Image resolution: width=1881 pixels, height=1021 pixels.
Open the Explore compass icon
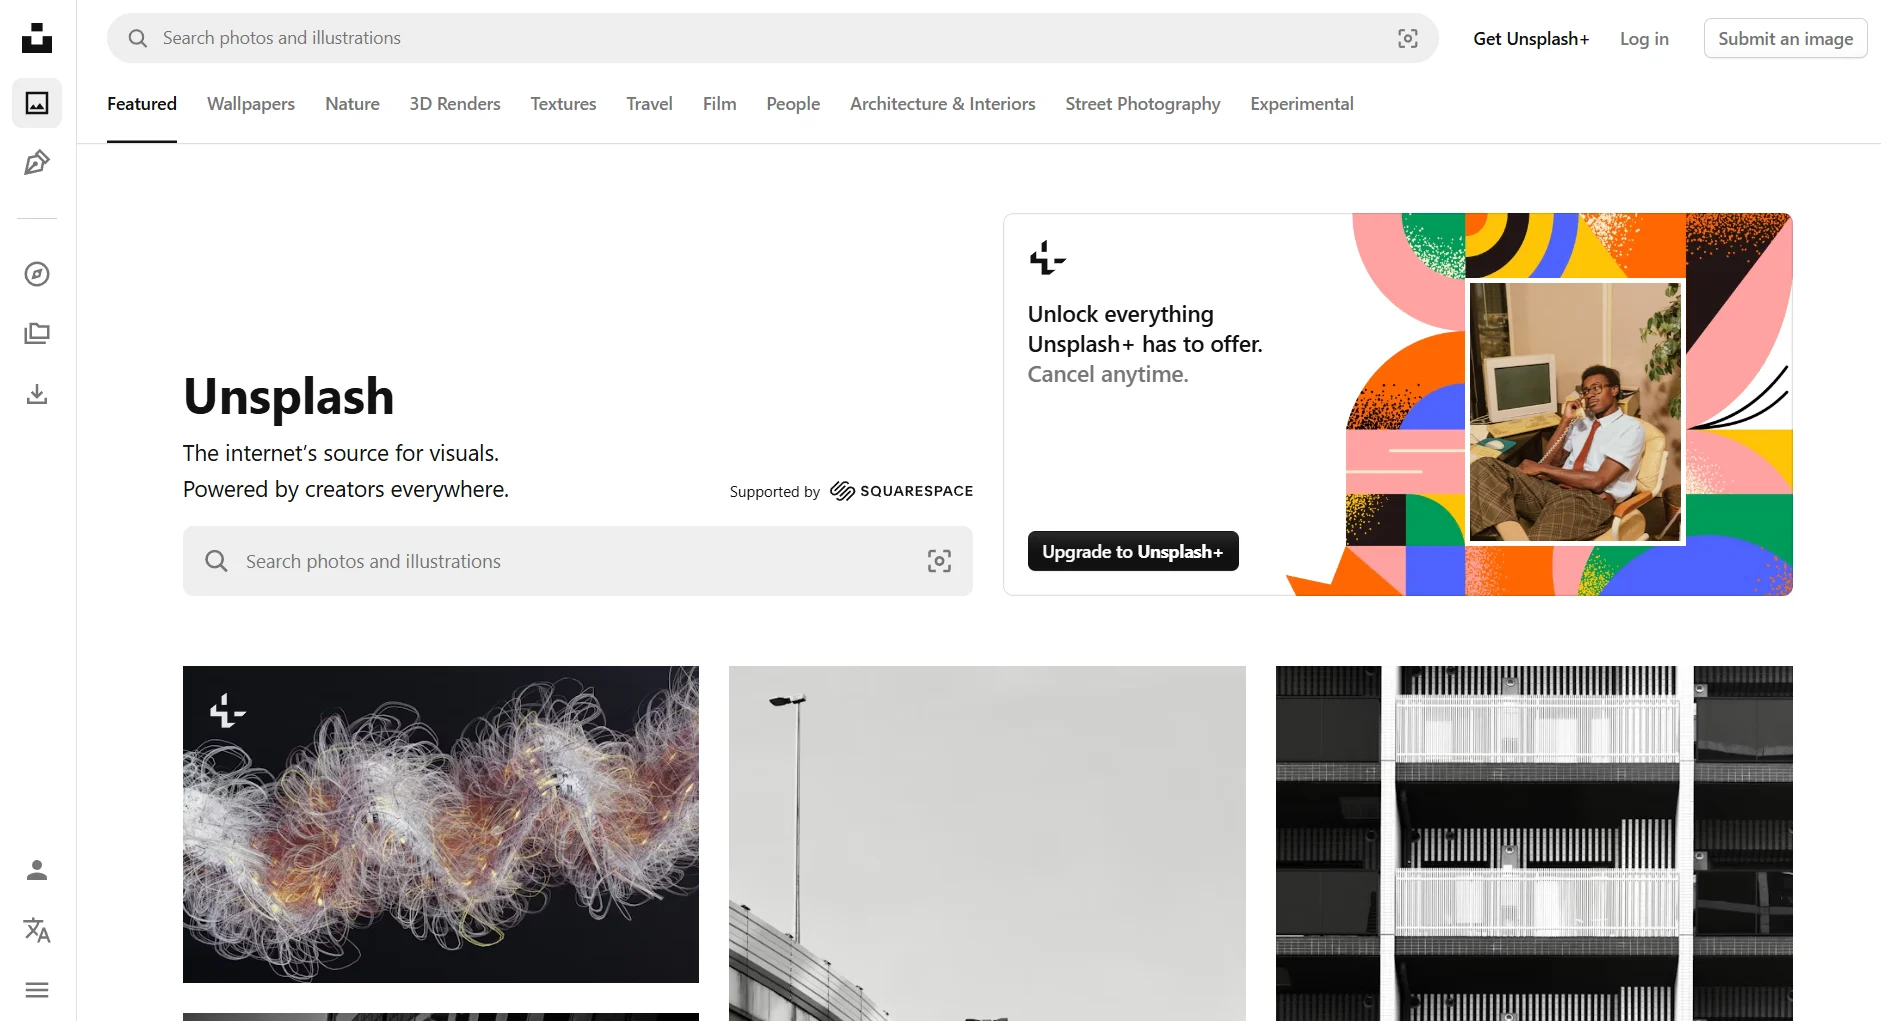(37, 274)
